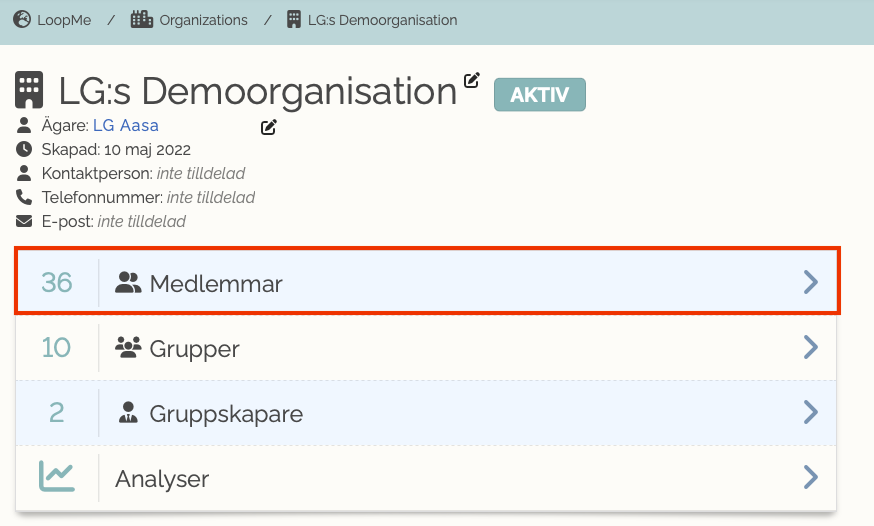The width and height of the screenshot is (874, 526).
Task: Expand Medlemmar row with chevron arrow
Action: click(x=811, y=283)
